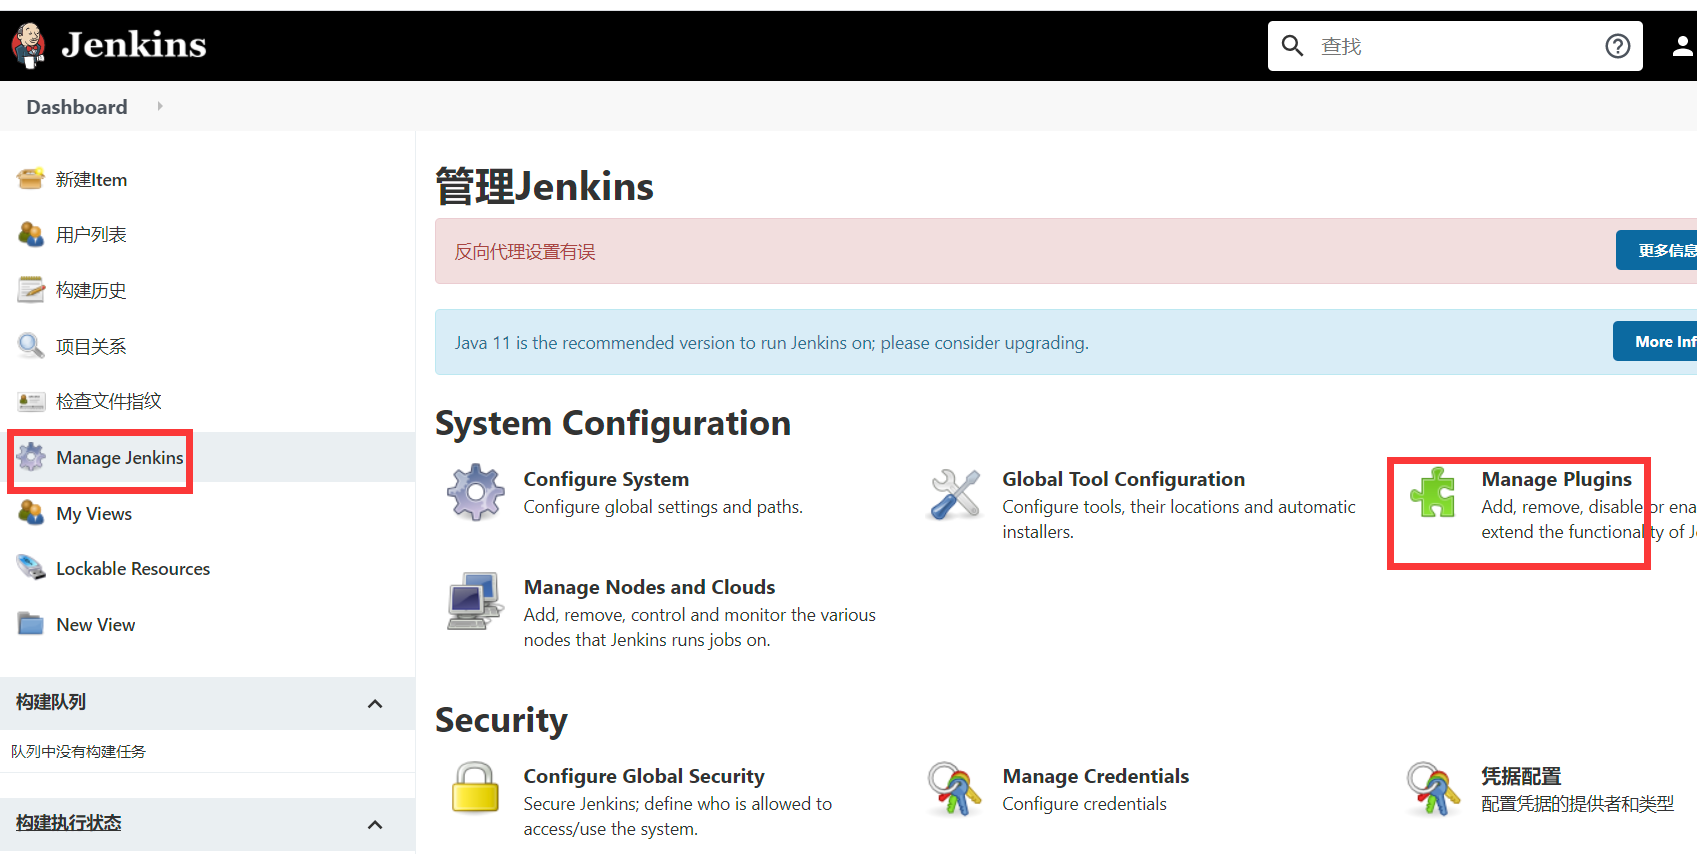Click the green Manage Plugins puzzle icon

1433,492
